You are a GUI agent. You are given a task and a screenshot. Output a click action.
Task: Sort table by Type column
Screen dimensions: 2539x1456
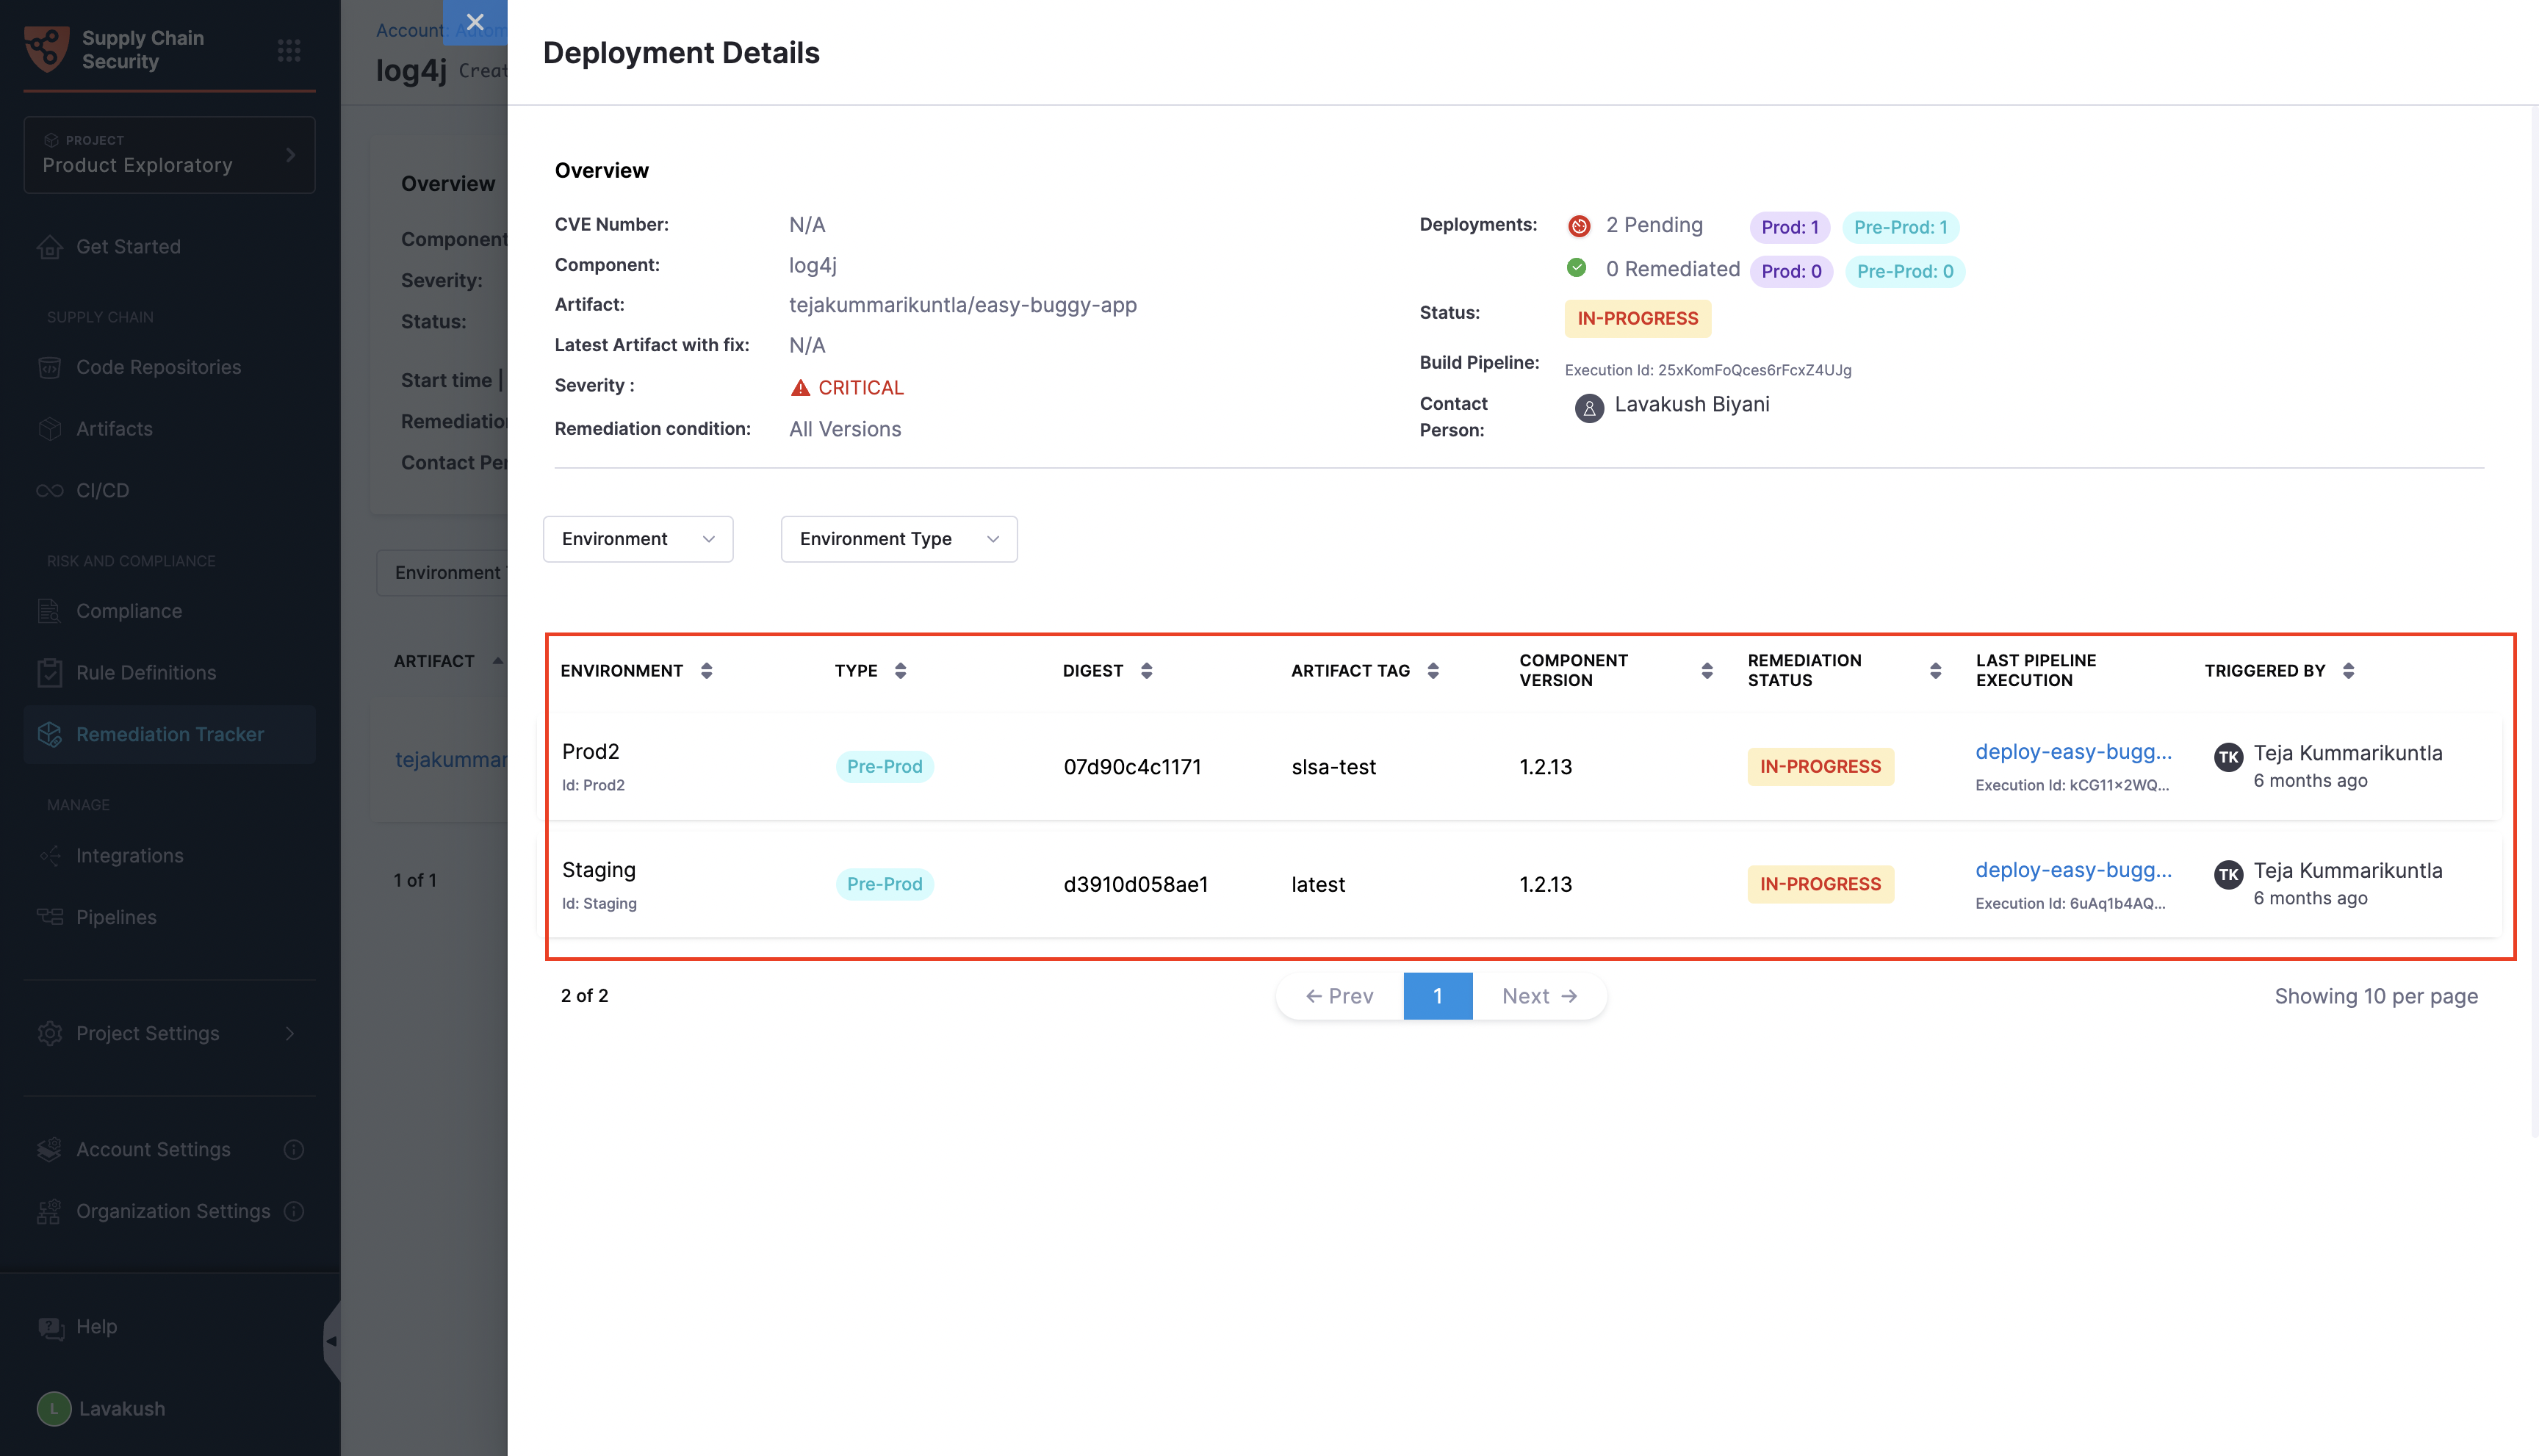[x=900, y=671]
